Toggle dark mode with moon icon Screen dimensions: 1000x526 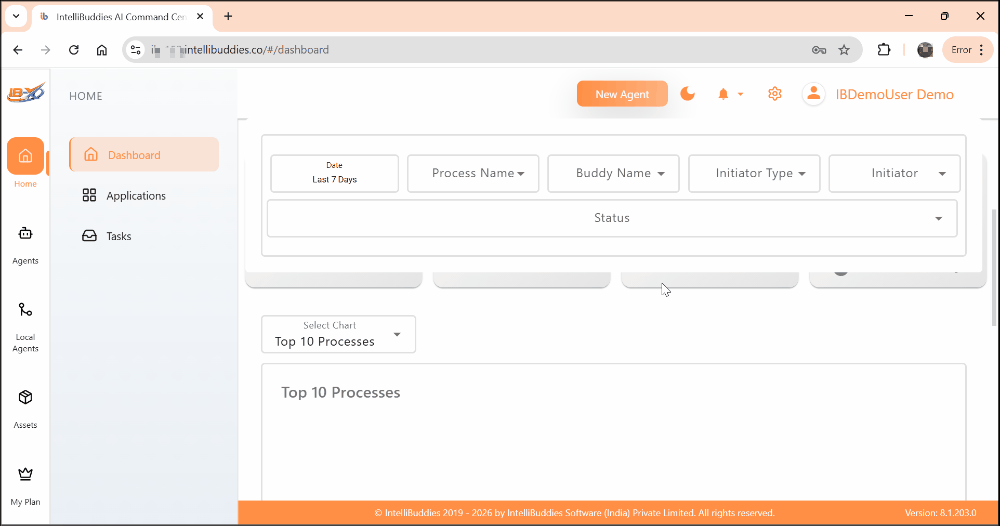[688, 94]
